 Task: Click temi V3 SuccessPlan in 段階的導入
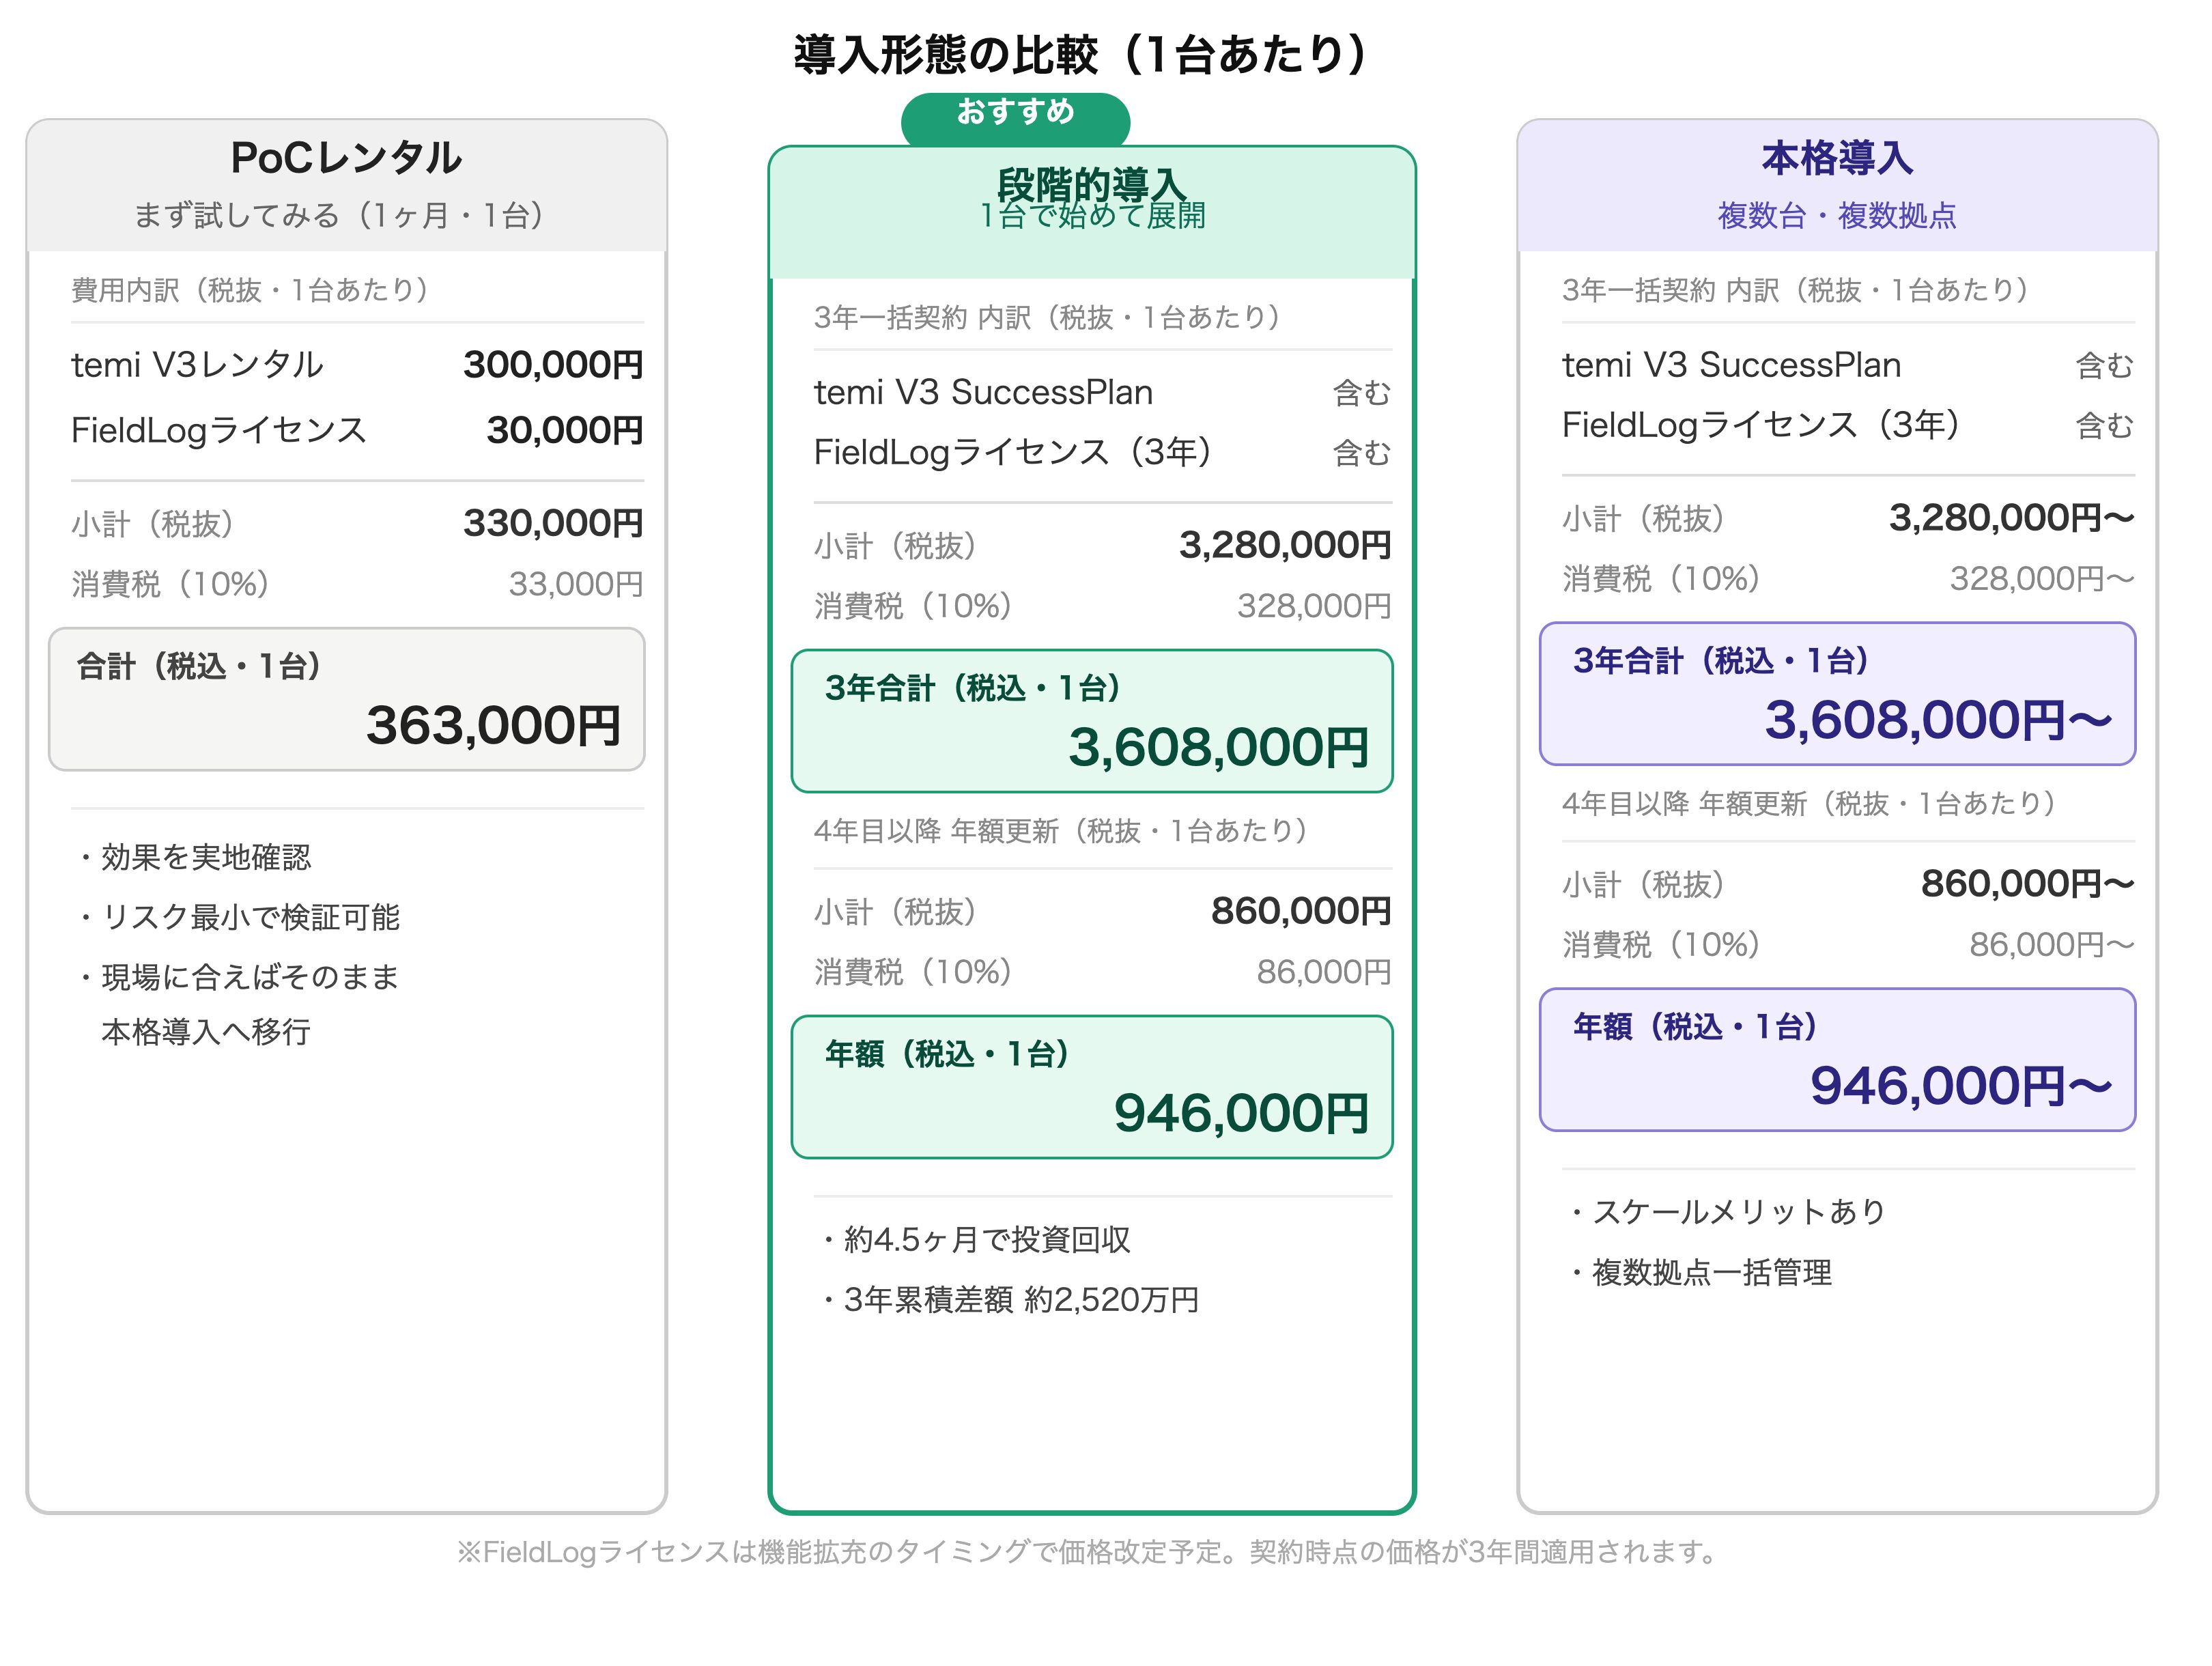[983, 393]
